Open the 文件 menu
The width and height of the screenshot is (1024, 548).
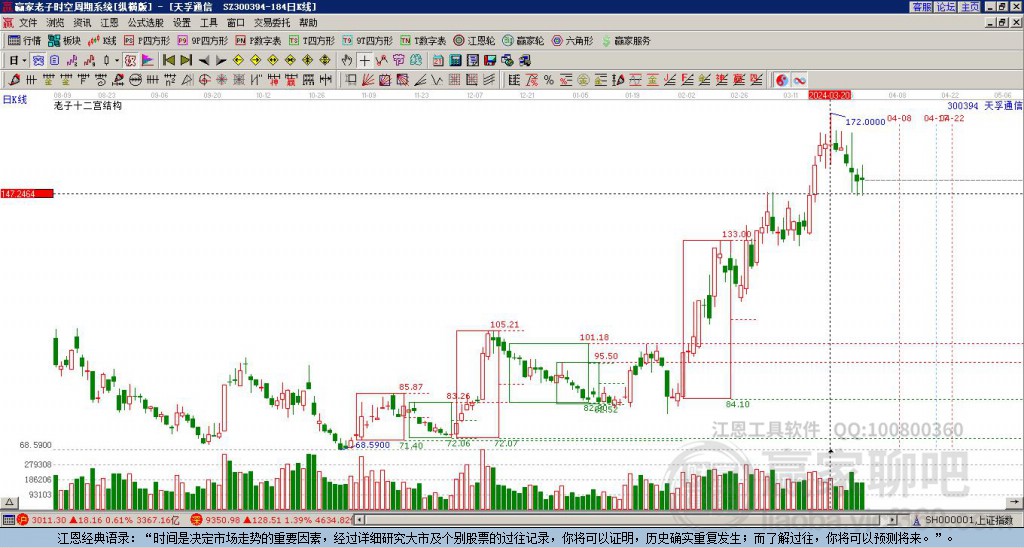(28, 23)
